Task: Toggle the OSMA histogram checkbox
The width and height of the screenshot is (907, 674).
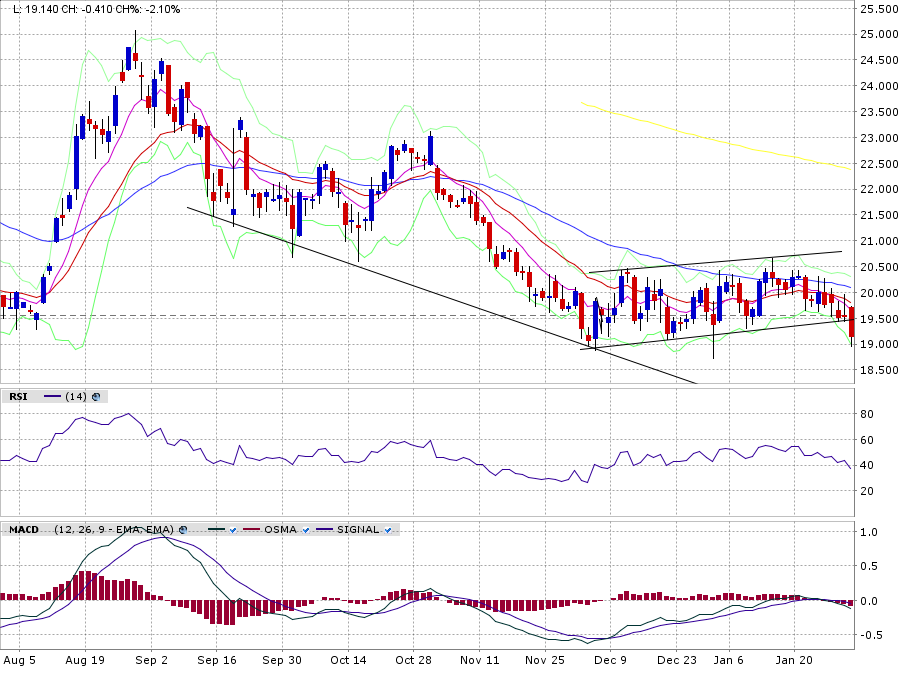Action: tap(304, 529)
